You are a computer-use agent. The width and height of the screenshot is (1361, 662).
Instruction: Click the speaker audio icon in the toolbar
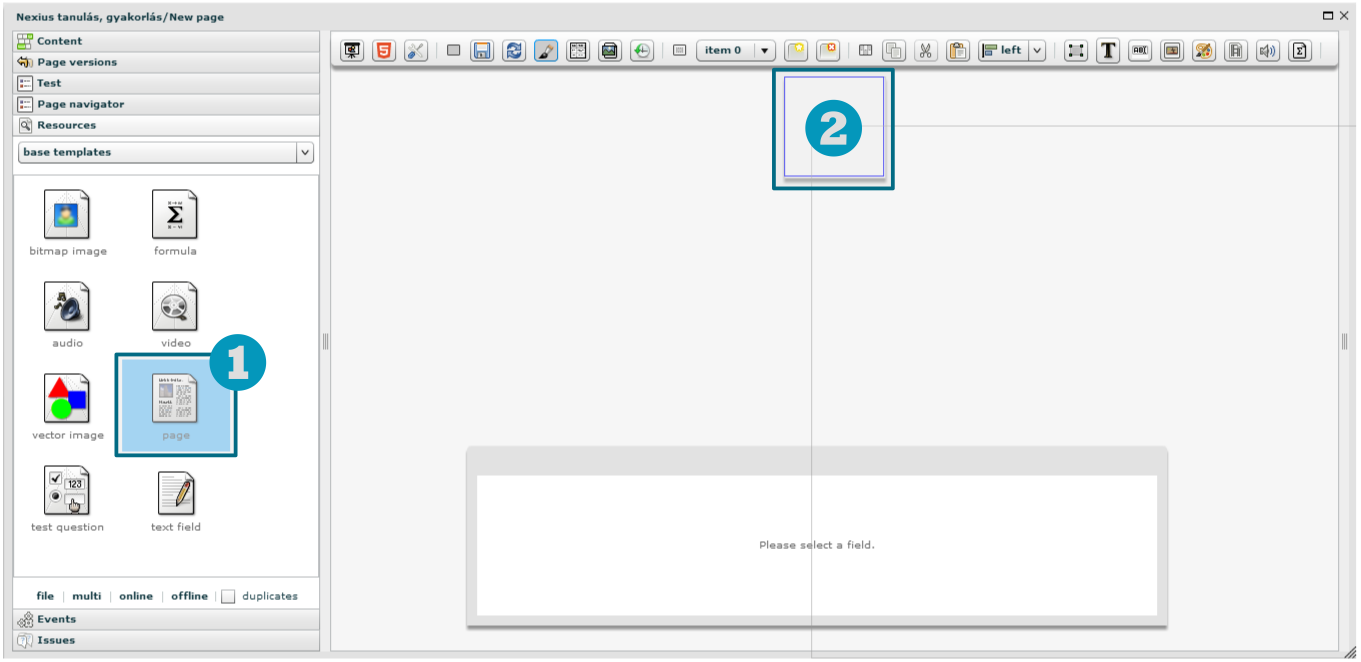(1267, 50)
